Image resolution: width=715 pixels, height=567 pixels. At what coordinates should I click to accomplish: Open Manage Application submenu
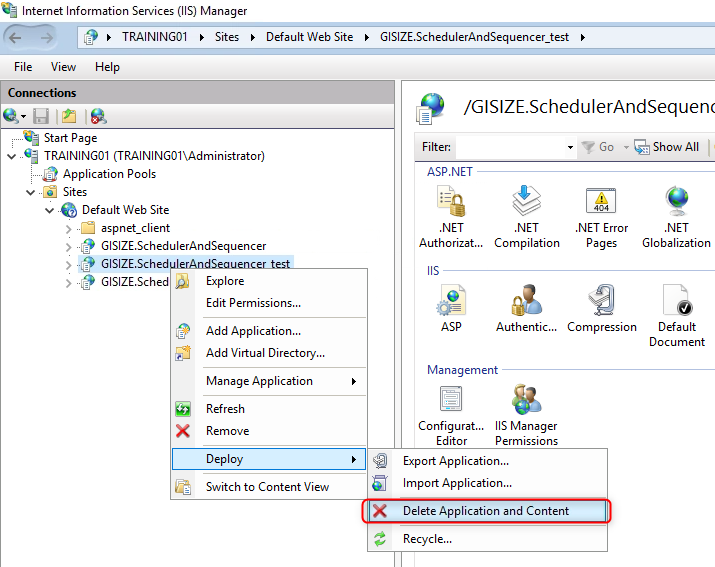coord(269,381)
